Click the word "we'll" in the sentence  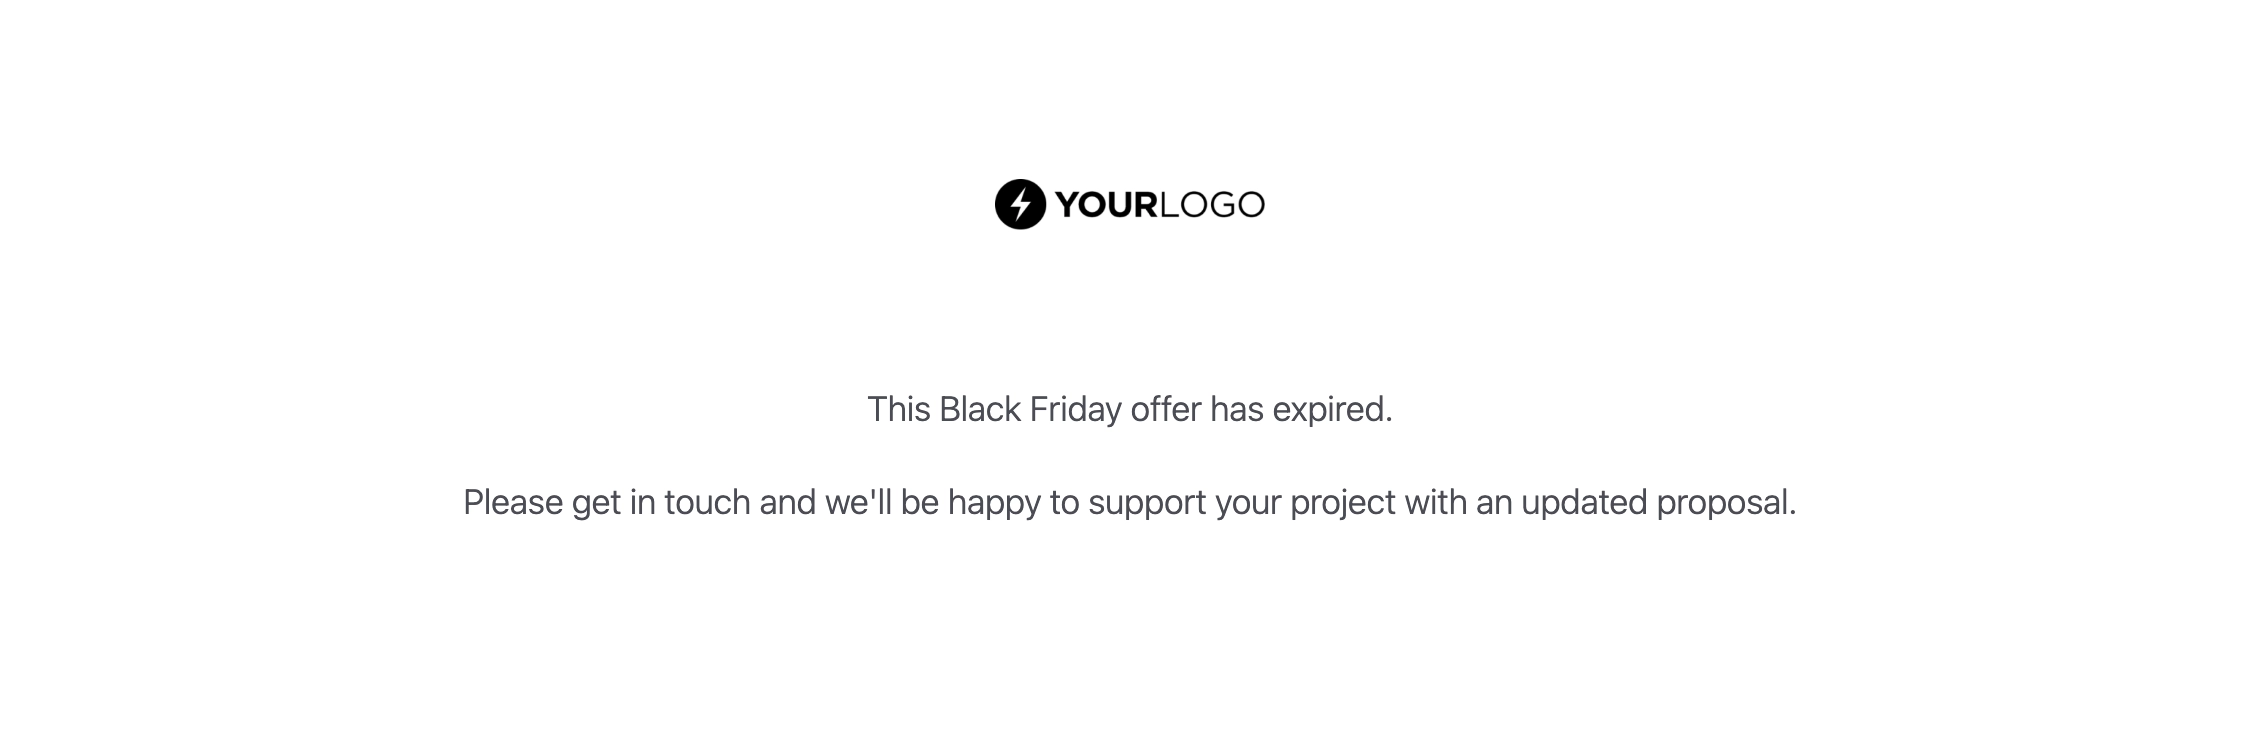click(x=858, y=503)
